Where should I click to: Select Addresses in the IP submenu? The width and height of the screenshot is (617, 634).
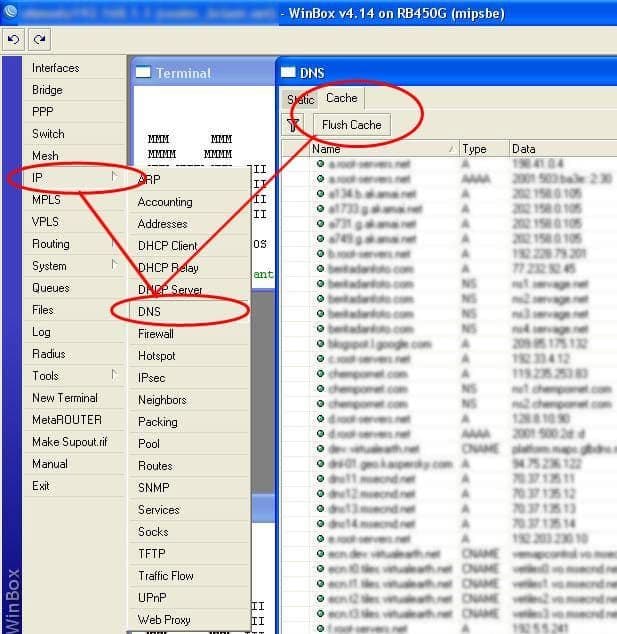pos(189,224)
